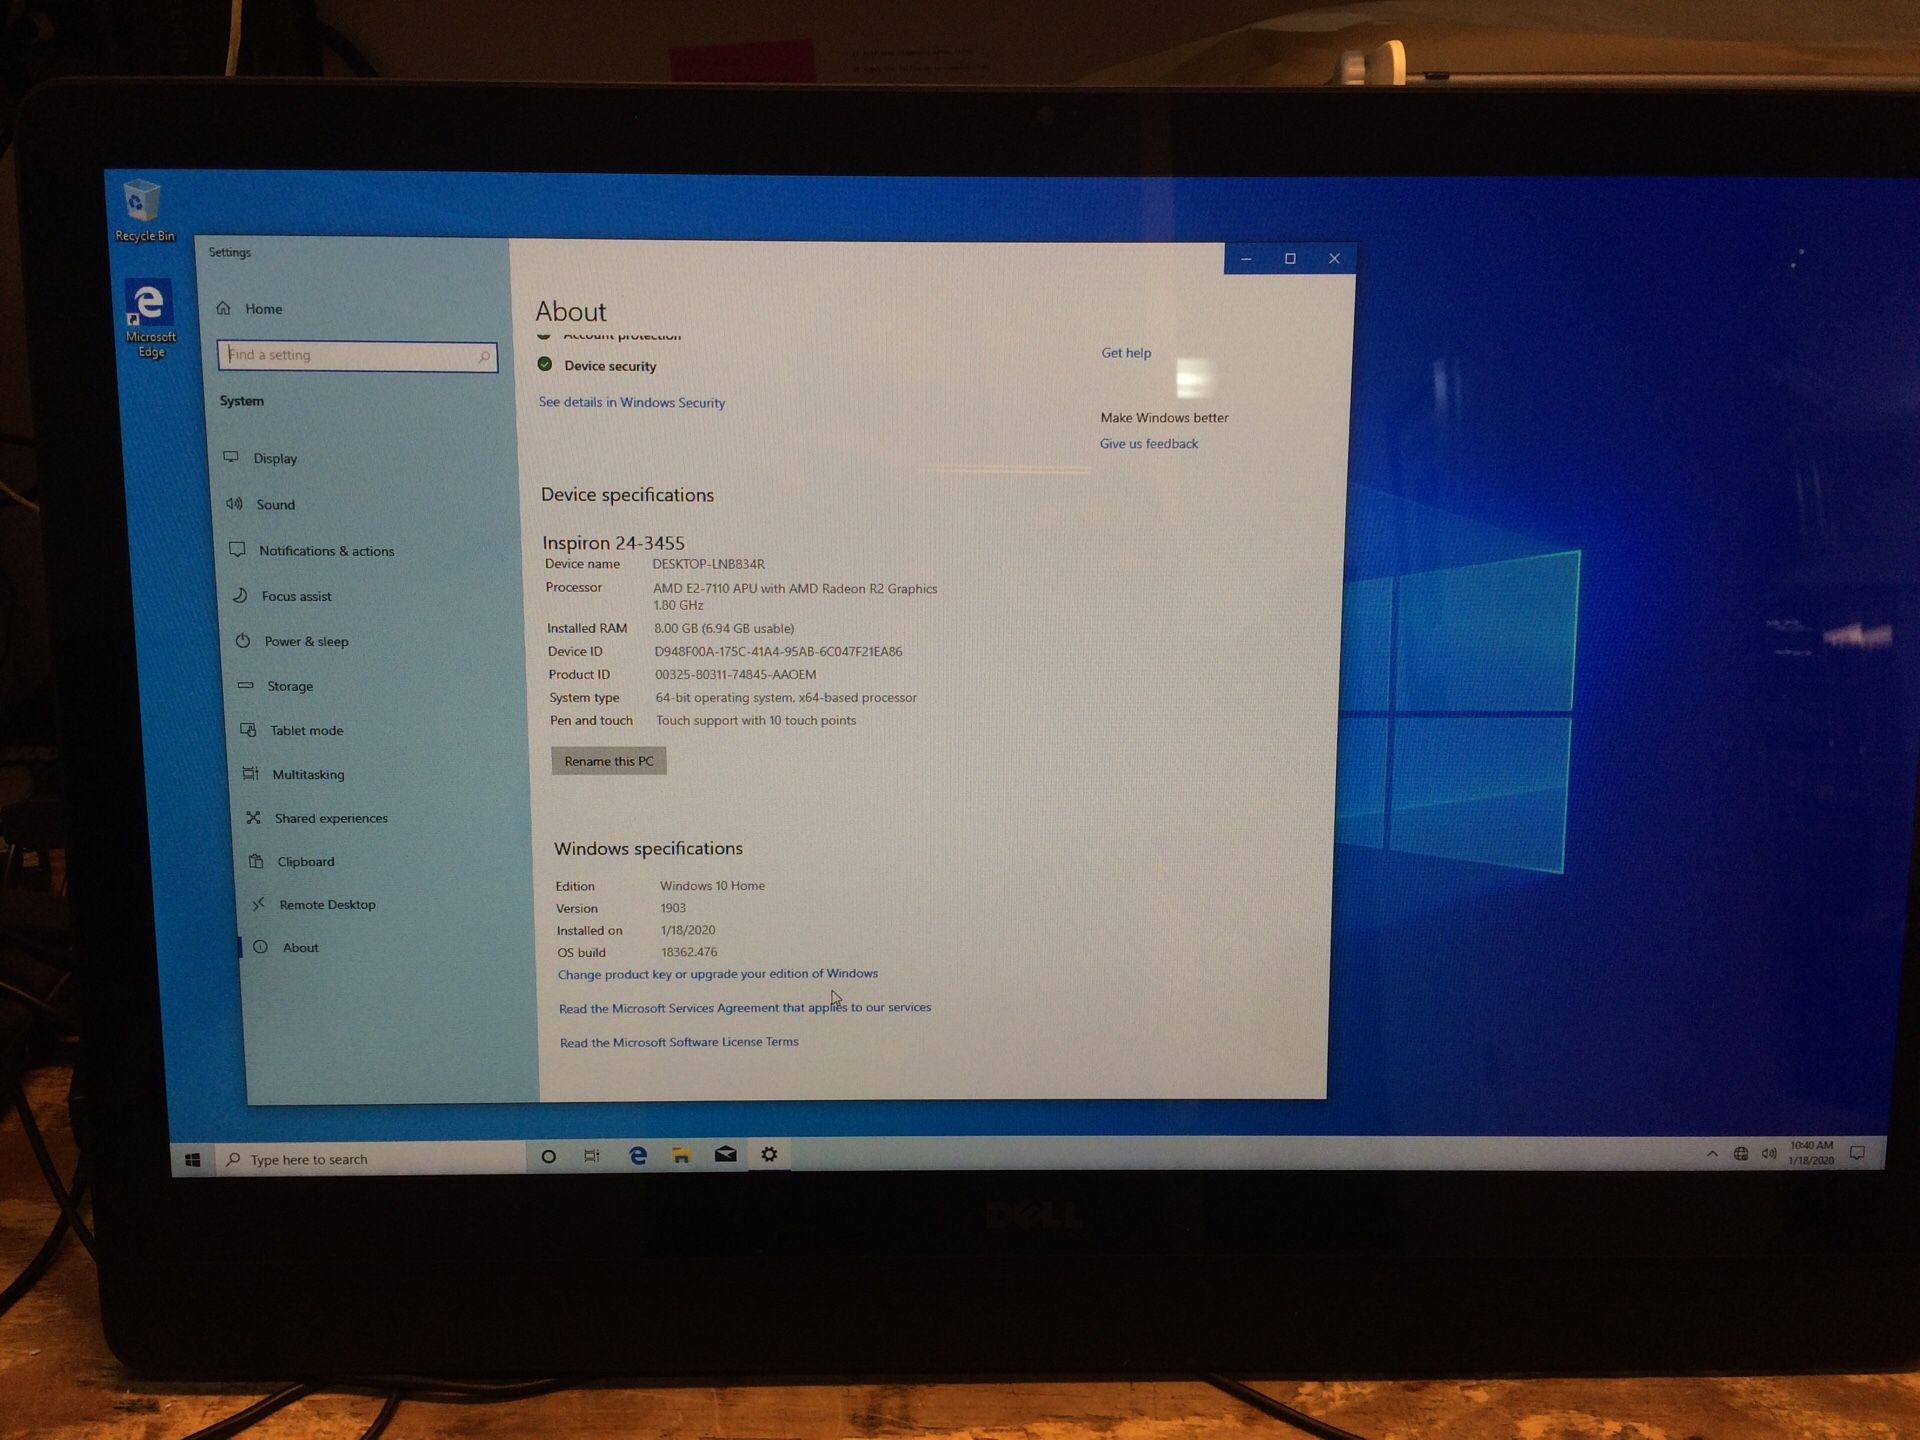Select the About info icon

click(x=261, y=946)
